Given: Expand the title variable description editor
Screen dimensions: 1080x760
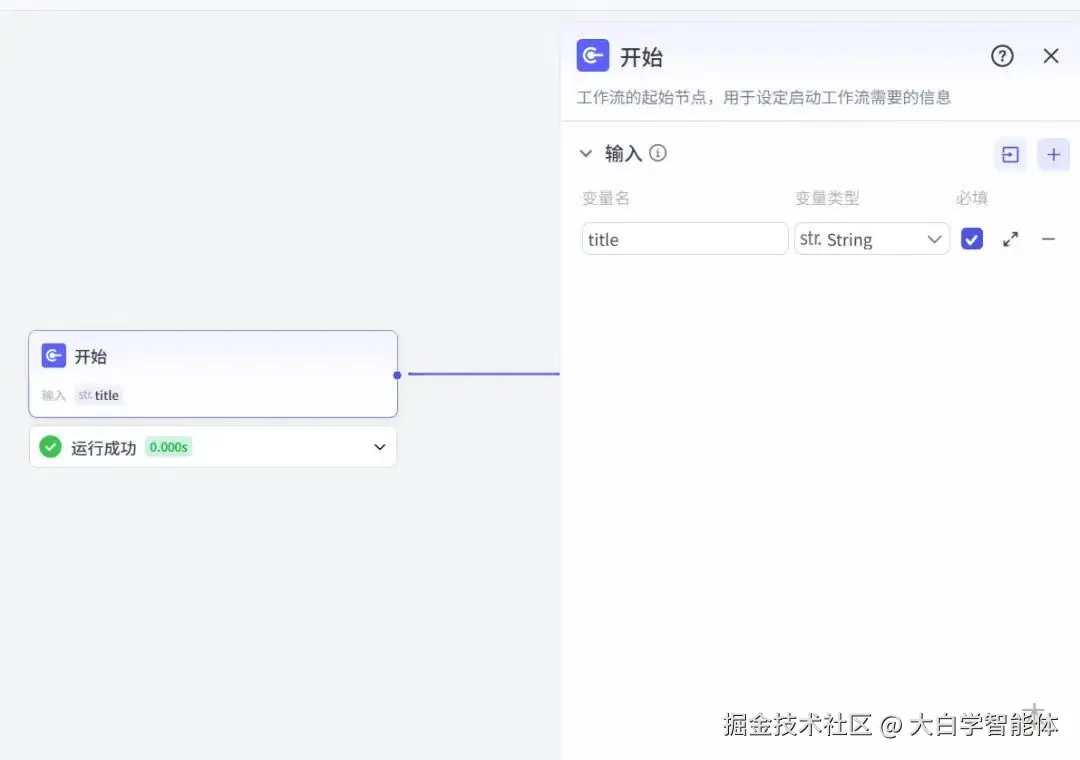Looking at the screenshot, I should point(1010,239).
